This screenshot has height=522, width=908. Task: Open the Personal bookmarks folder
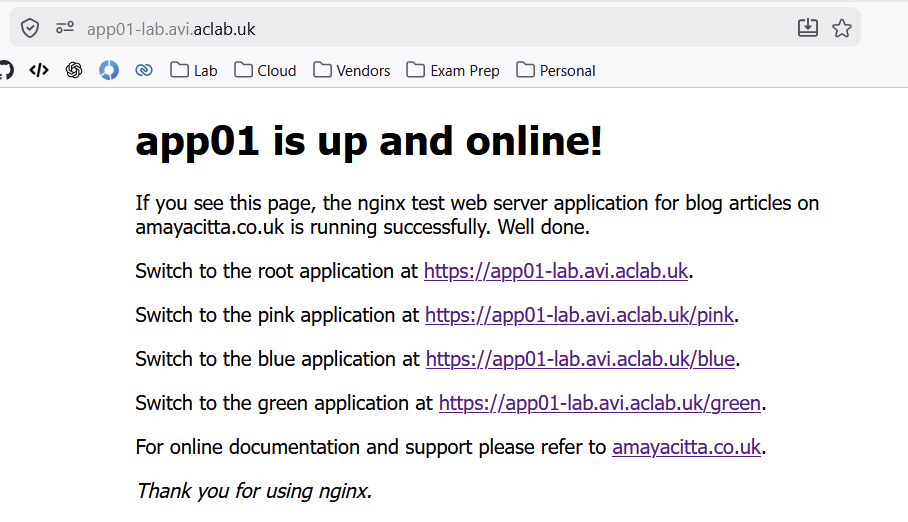tap(556, 70)
